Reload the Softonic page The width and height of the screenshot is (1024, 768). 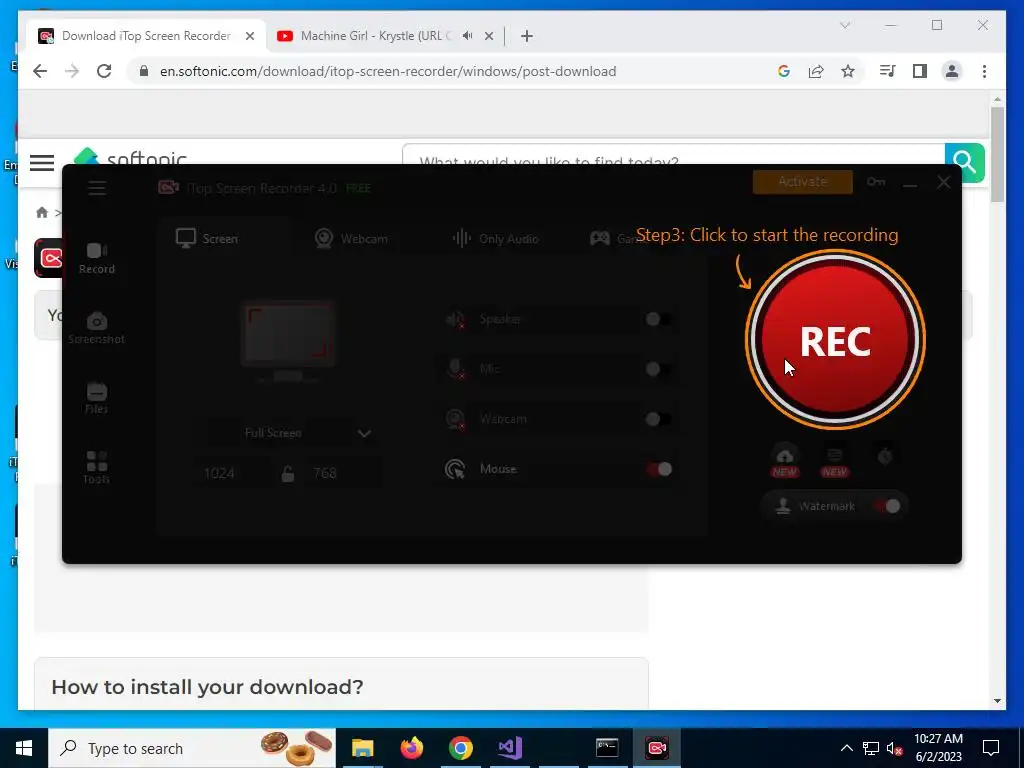(x=104, y=71)
